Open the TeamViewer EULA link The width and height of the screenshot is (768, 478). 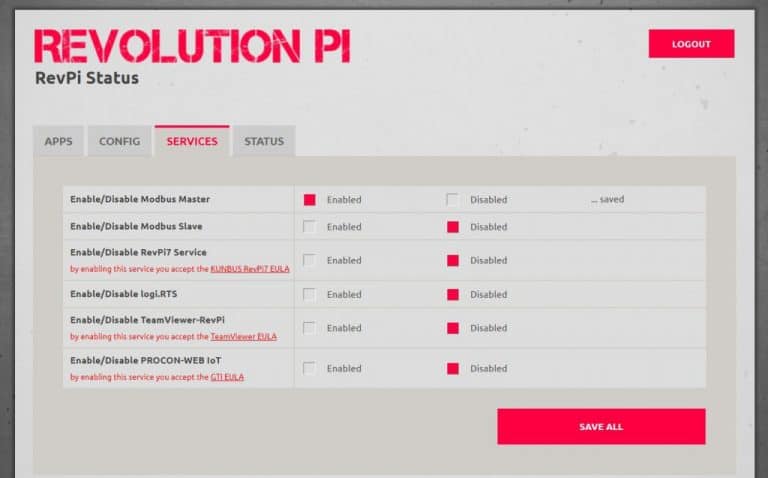pos(243,337)
